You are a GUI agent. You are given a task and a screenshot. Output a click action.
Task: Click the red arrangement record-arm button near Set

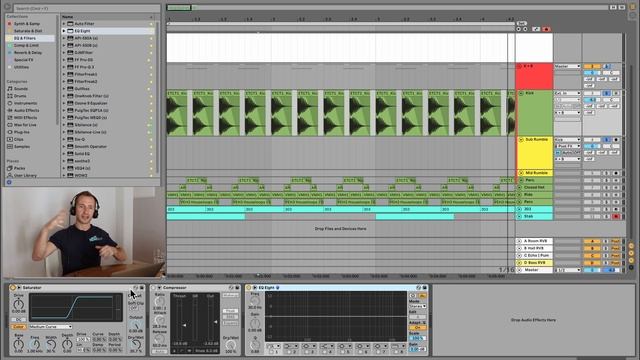pyautogui.click(x=546, y=29)
